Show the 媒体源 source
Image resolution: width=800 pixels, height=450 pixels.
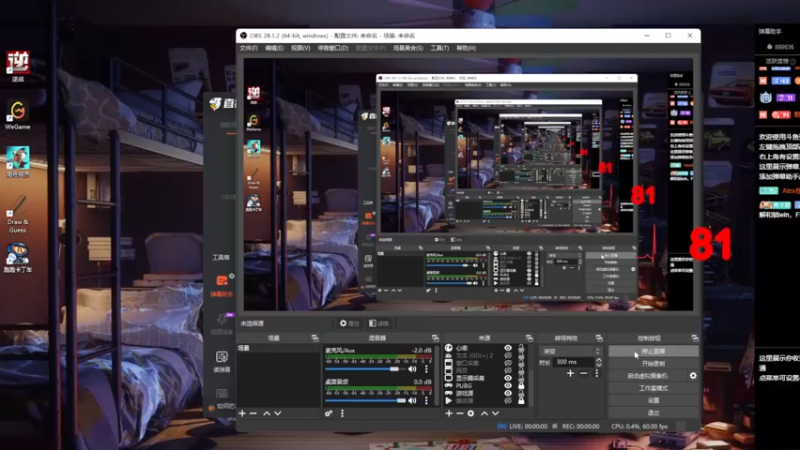508,401
